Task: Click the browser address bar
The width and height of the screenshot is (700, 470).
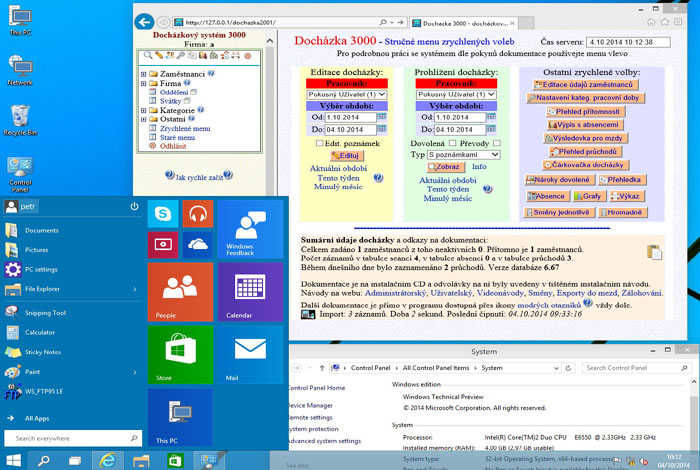Action: pos(289,22)
